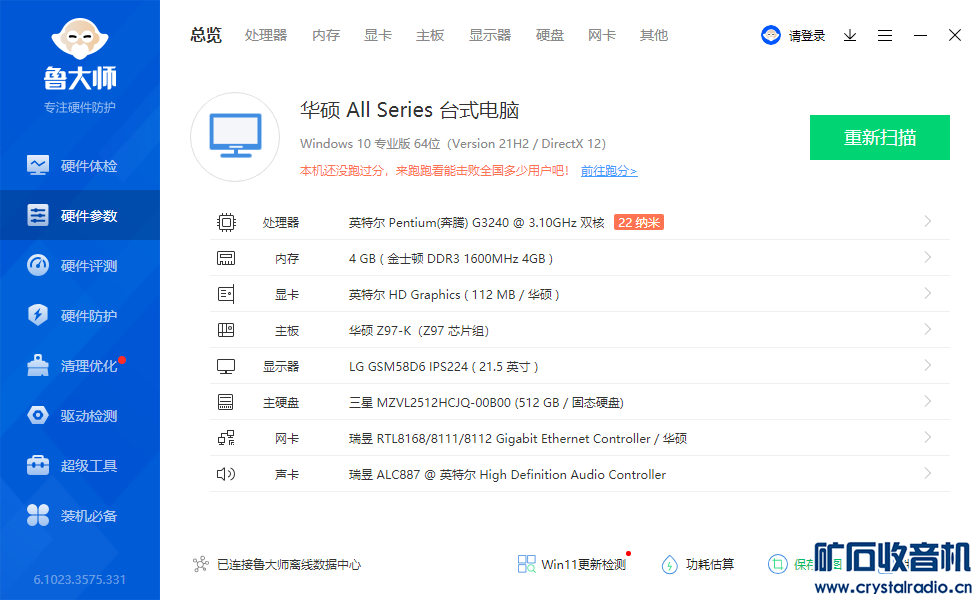The width and height of the screenshot is (980, 600).
Task: Click 英特尔 Pentium G3240 processor text
Action: (x=477, y=222)
